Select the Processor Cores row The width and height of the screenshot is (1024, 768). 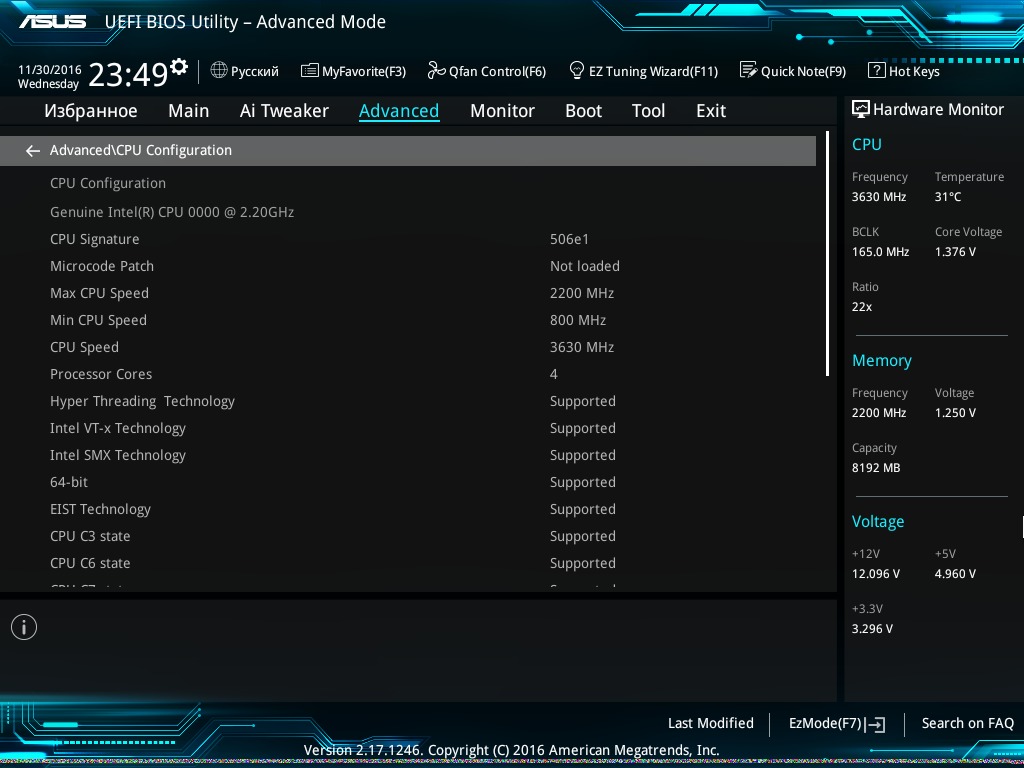point(408,374)
